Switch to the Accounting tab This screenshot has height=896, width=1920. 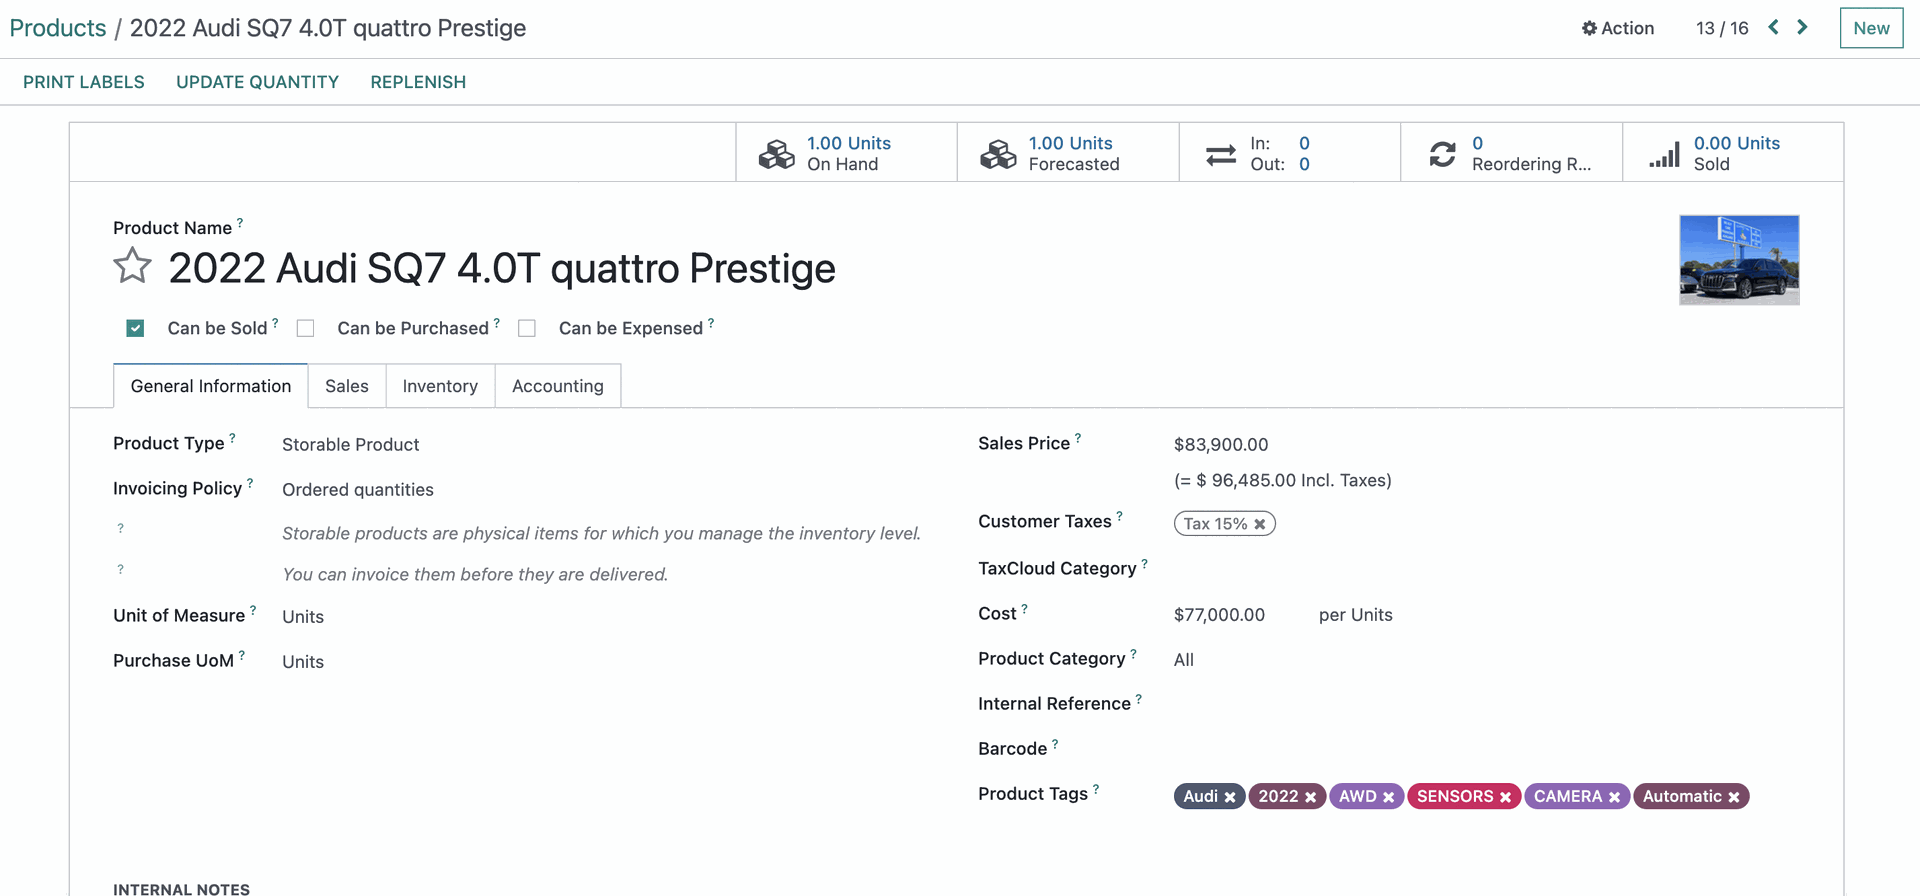(558, 386)
